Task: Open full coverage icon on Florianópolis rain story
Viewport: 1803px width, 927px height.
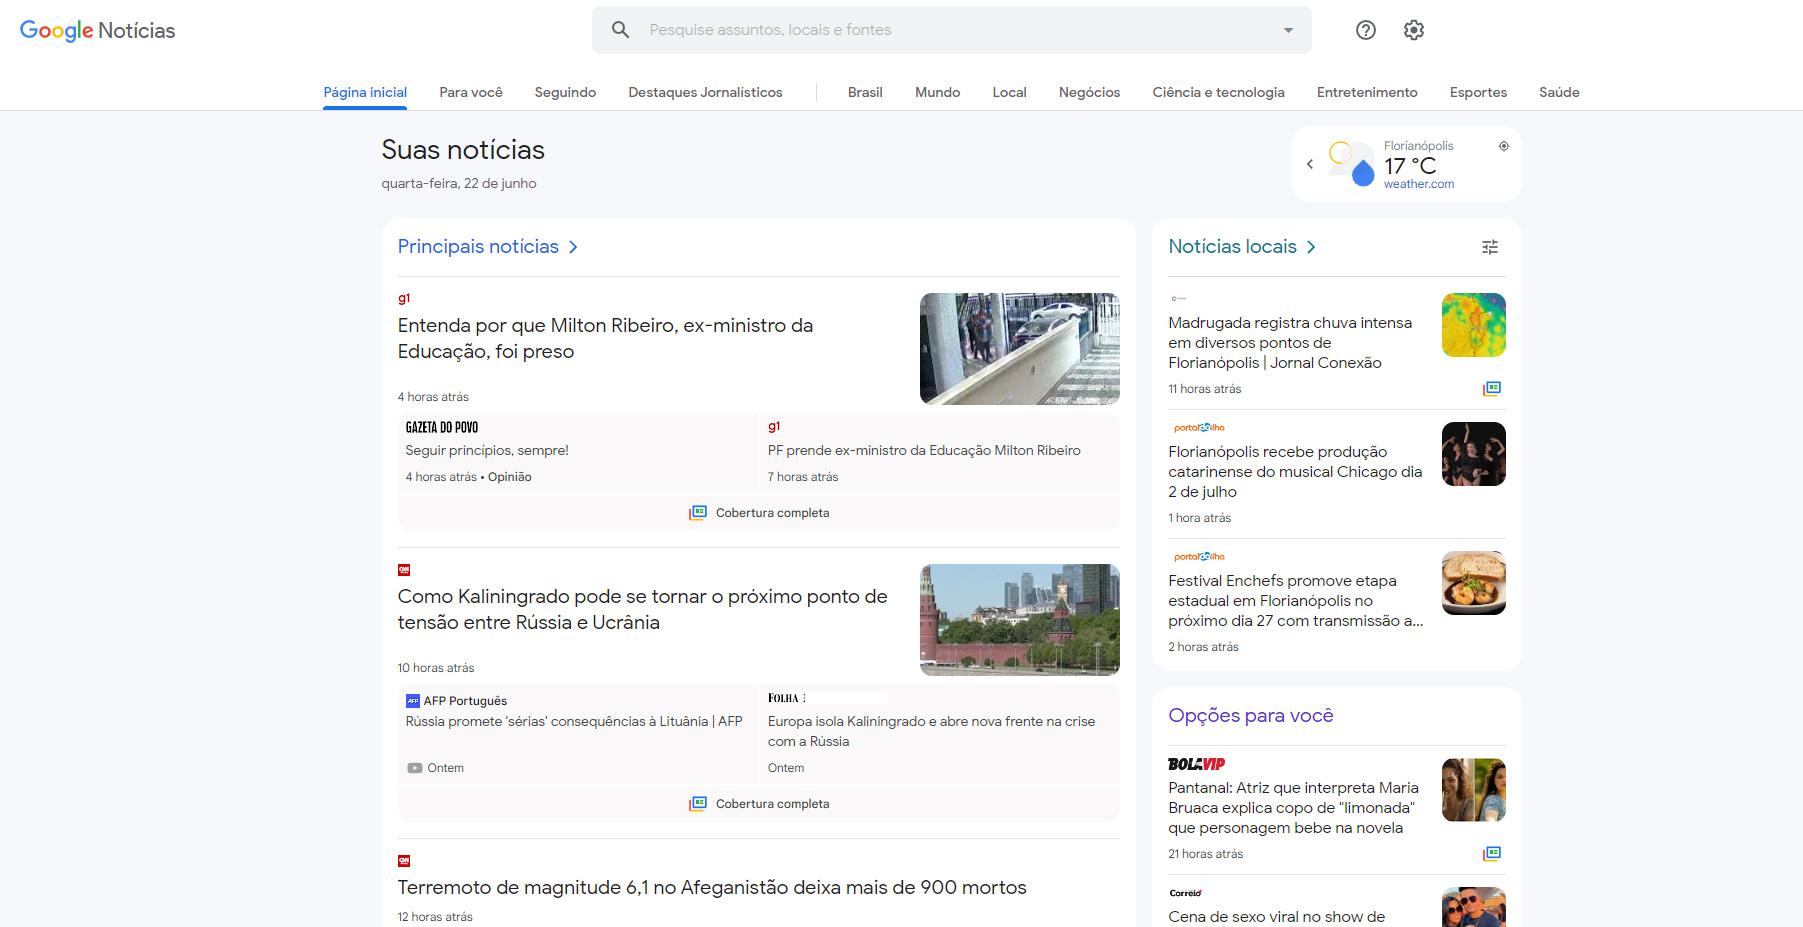Action: point(1491,389)
